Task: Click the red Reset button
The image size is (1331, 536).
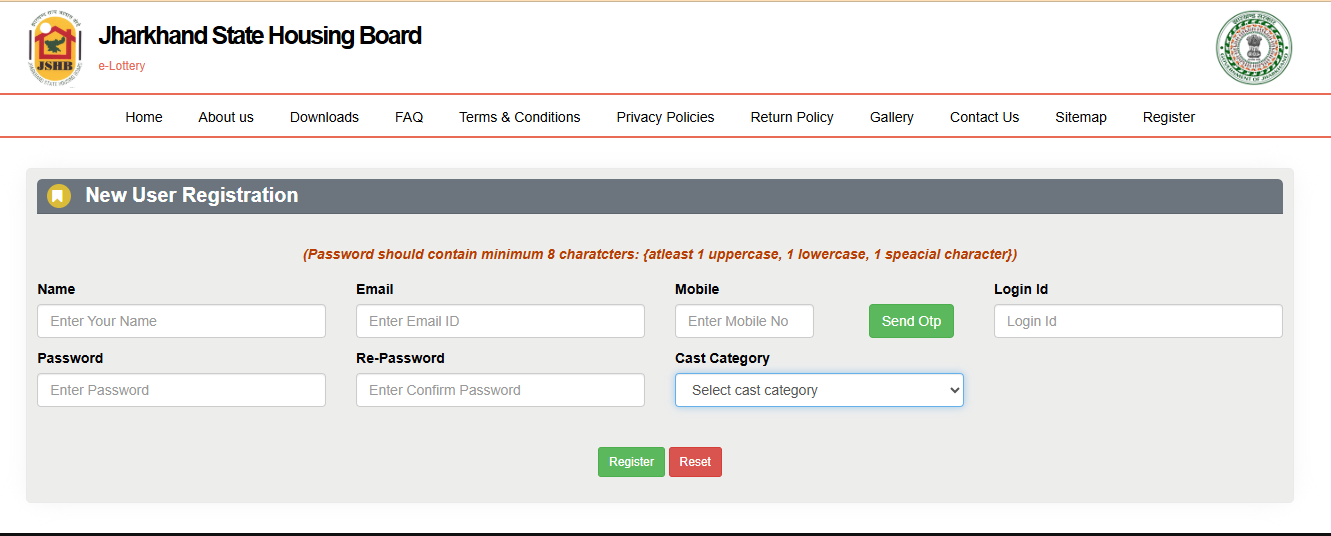Action: pos(695,462)
